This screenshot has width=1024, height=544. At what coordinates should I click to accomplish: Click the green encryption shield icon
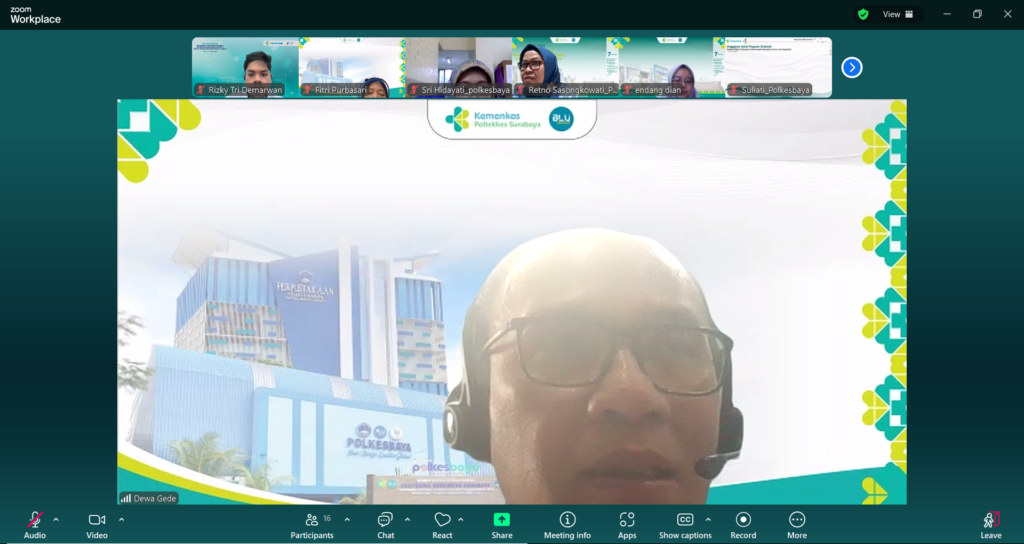(862, 14)
